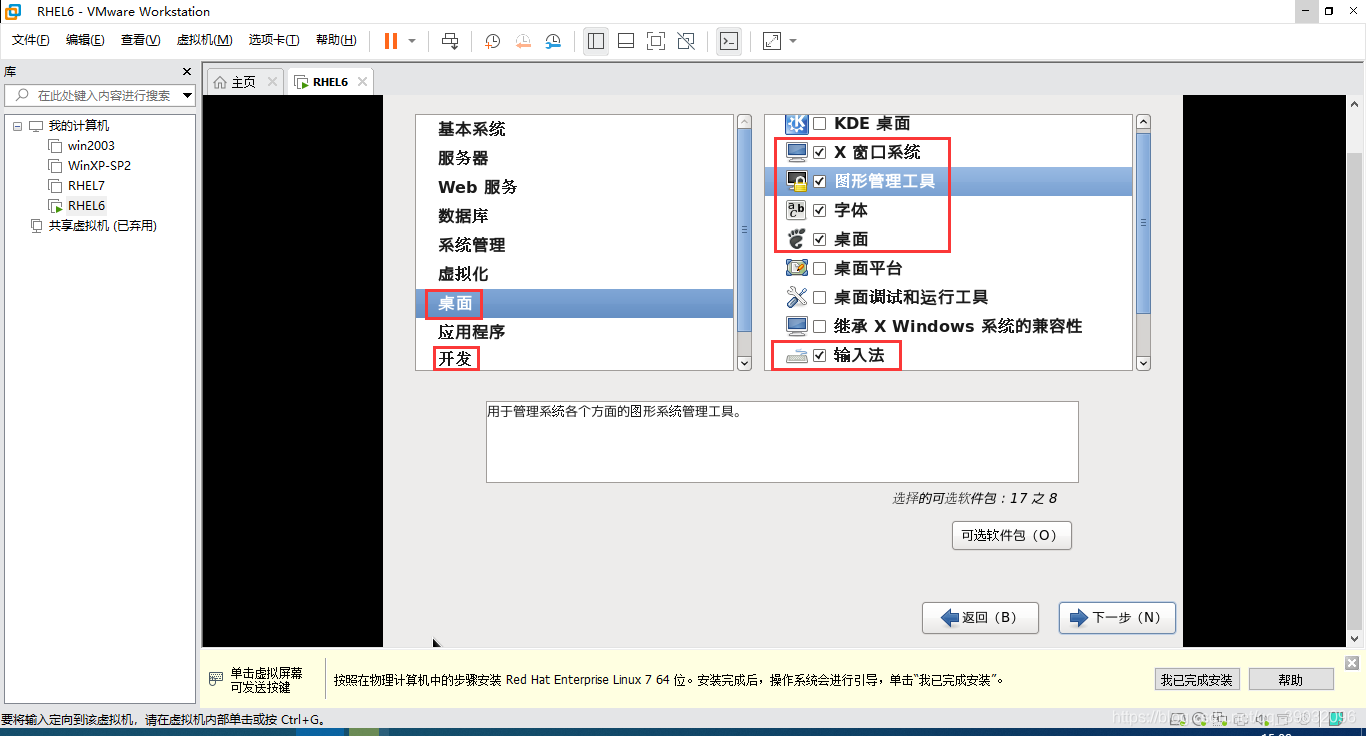Open the 编辑(E) menu

pos(85,40)
